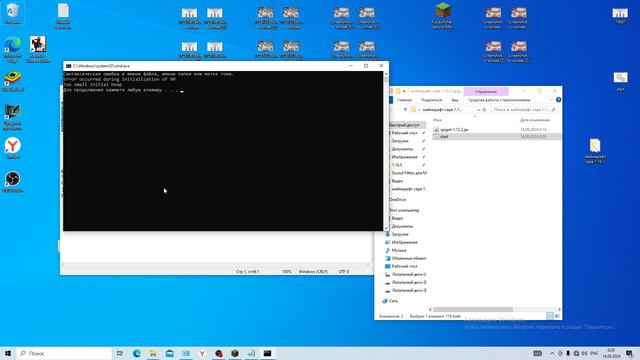Click UTF-8 encoding in Notepad status bar
This screenshot has width=640, height=360.
[x=344, y=271]
